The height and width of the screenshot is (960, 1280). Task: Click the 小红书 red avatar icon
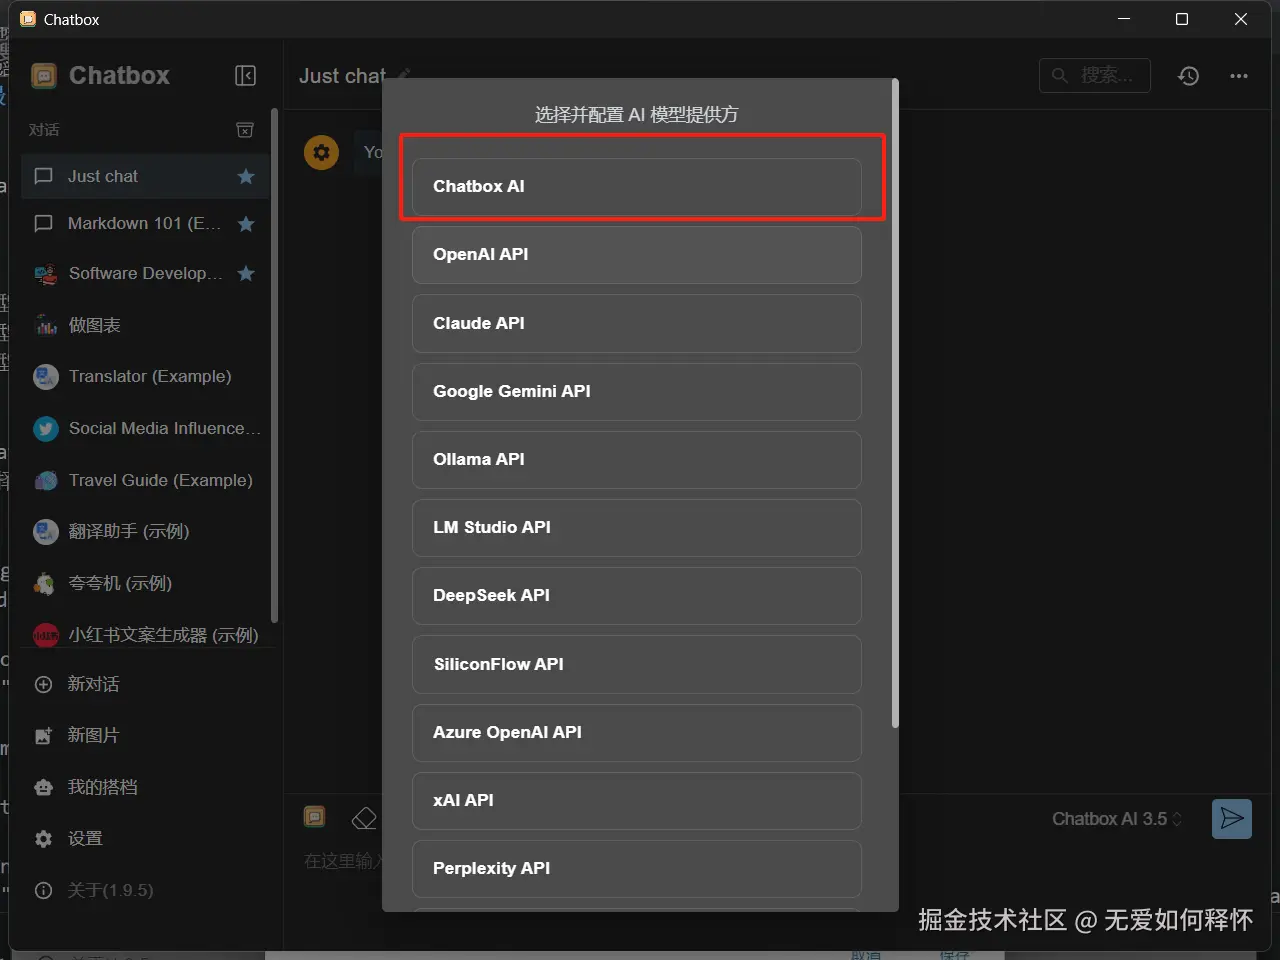click(x=46, y=635)
